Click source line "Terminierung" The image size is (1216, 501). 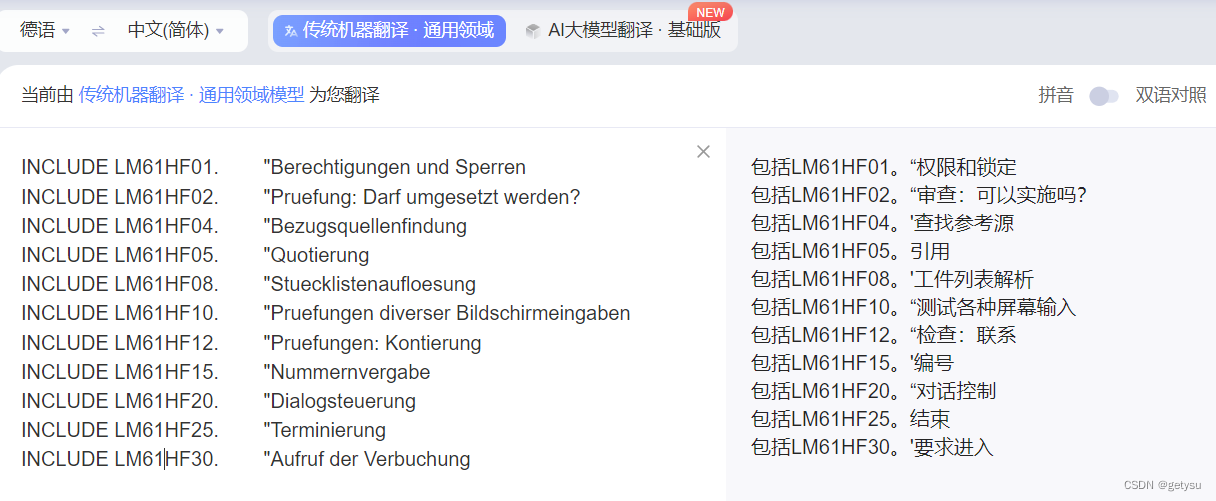click(x=324, y=430)
